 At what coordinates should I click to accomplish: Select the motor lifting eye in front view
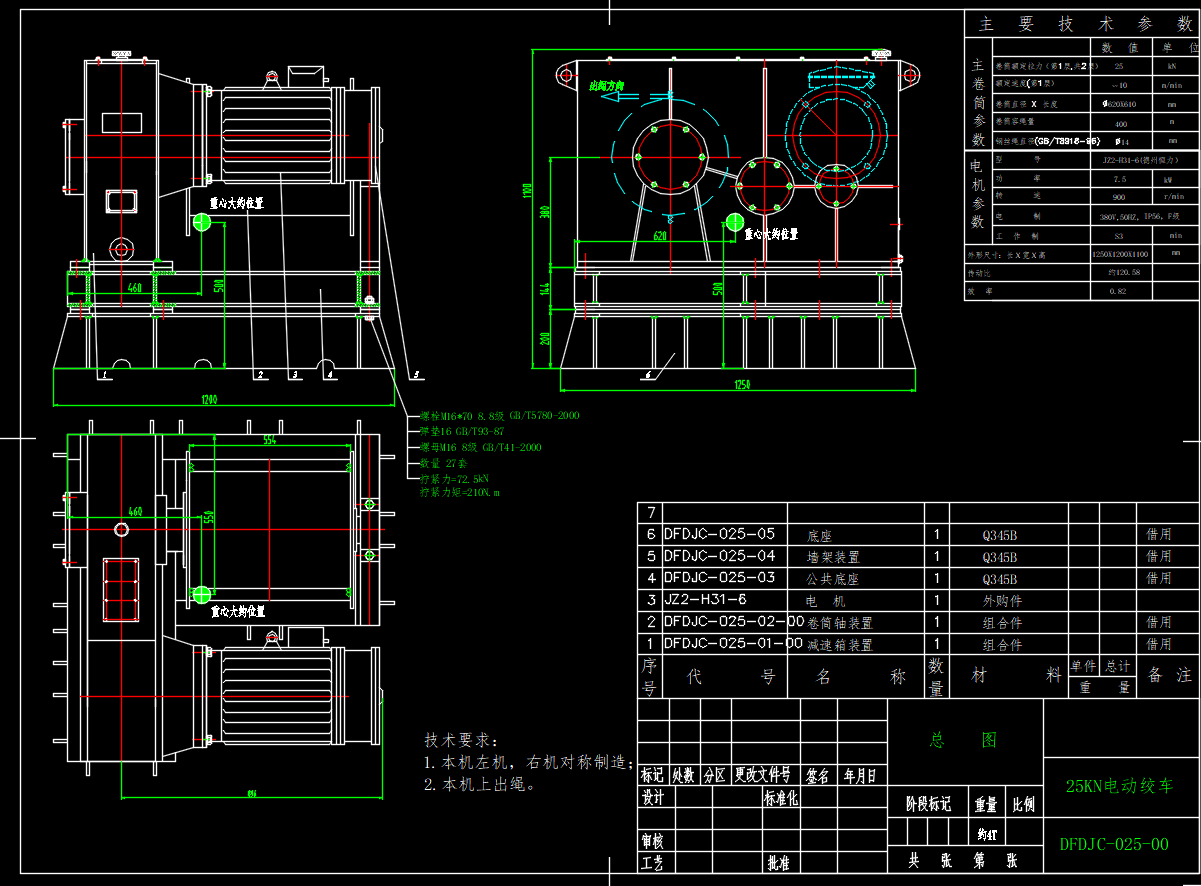[x=270, y=76]
